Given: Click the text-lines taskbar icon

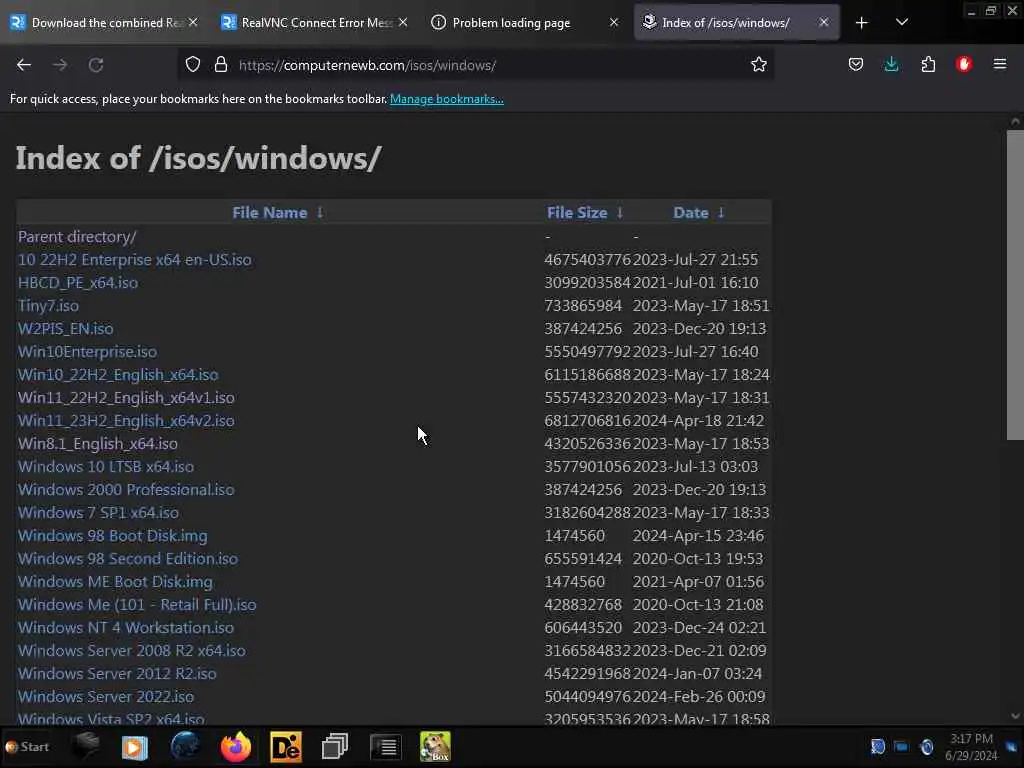Looking at the screenshot, I should [x=386, y=746].
